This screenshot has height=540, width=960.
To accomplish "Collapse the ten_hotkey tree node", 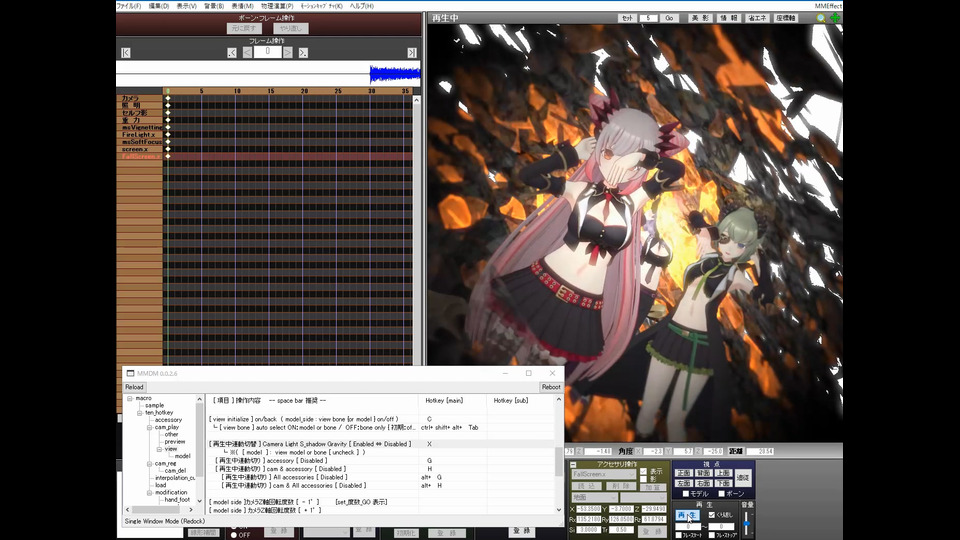I will pos(140,413).
